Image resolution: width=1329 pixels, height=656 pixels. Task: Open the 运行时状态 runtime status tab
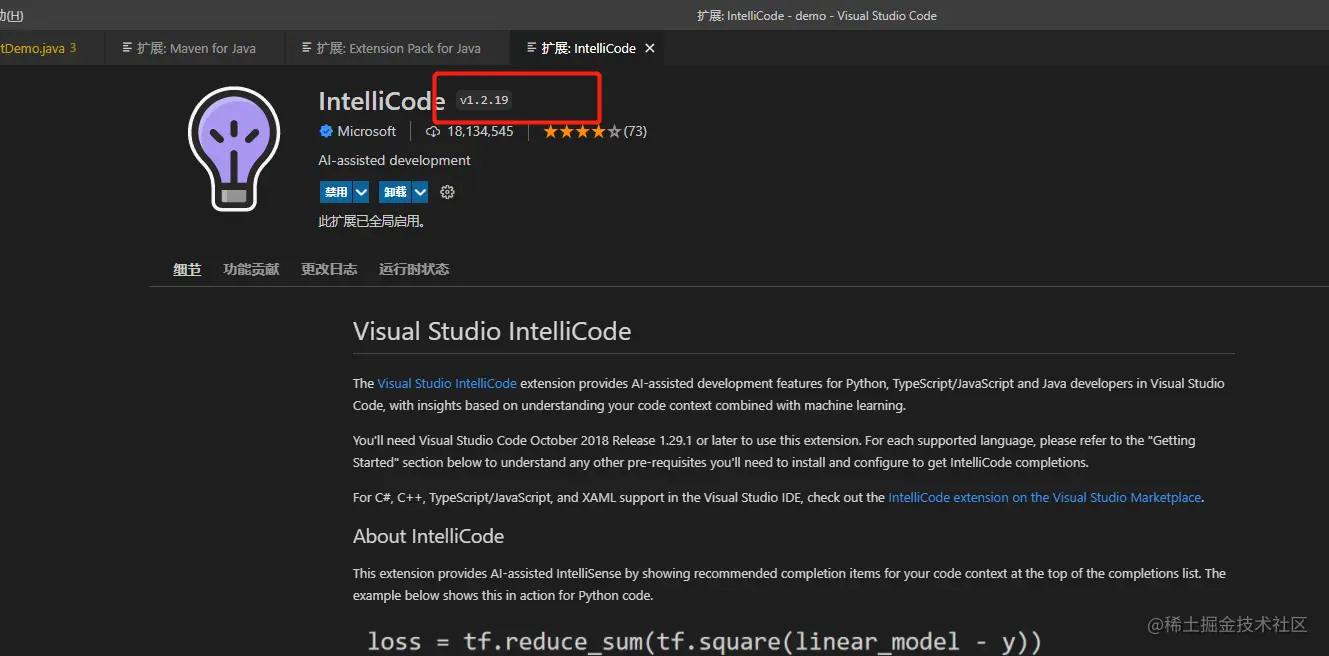click(x=414, y=269)
